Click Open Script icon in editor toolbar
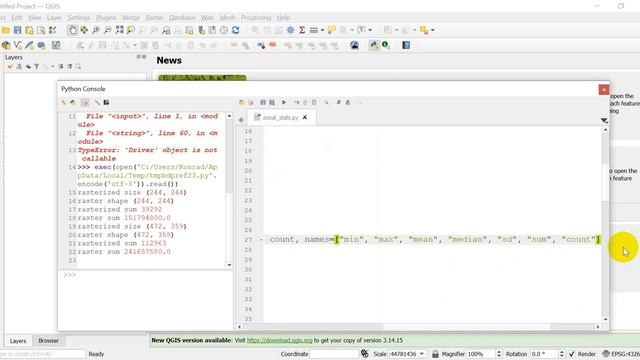The height and width of the screenshot is (360, 640). [x=241, y=102]
